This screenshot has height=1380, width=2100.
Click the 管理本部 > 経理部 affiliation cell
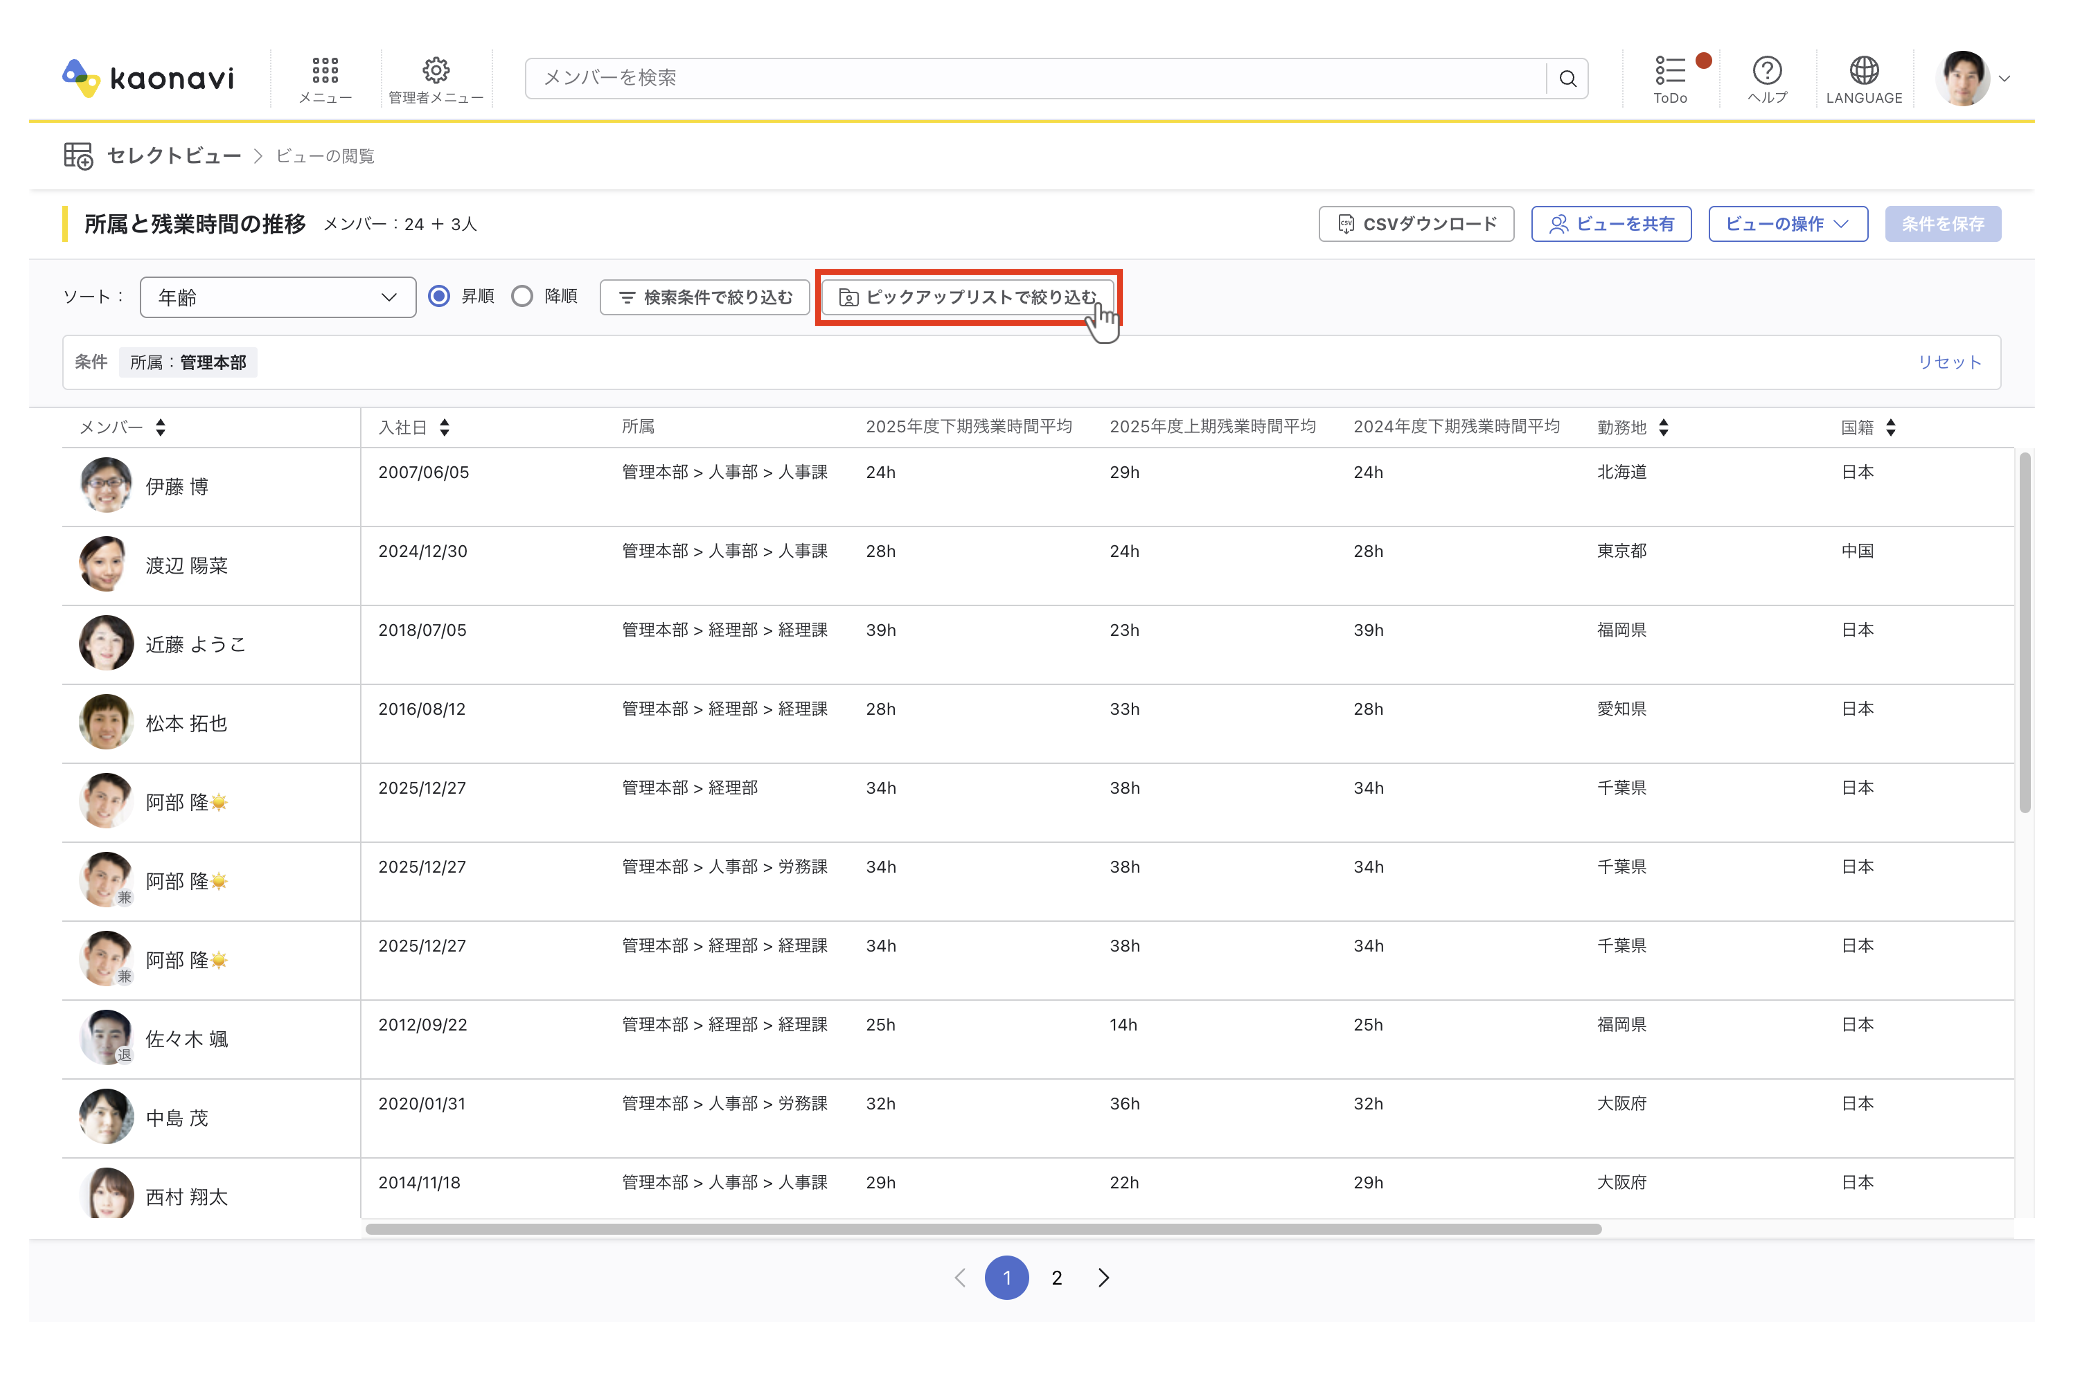coord(690,787)
